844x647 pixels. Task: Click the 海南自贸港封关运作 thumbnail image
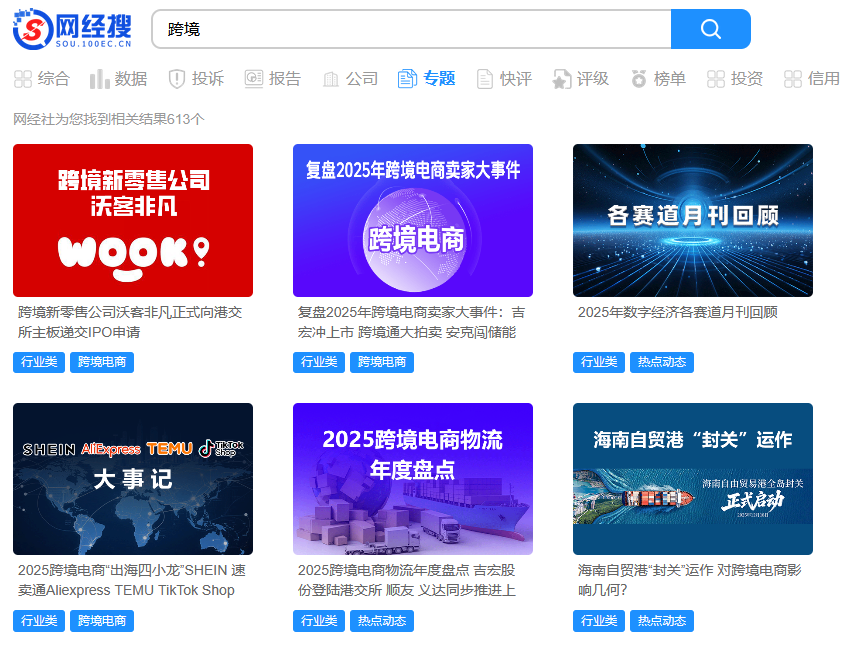pyautogui.click(x=692, y=479)
